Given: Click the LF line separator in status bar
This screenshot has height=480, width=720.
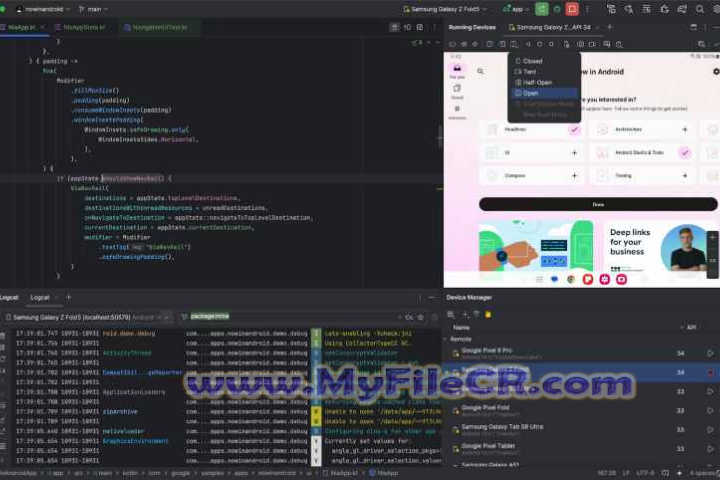Looking at the screenshot, I should click(626, 473).
